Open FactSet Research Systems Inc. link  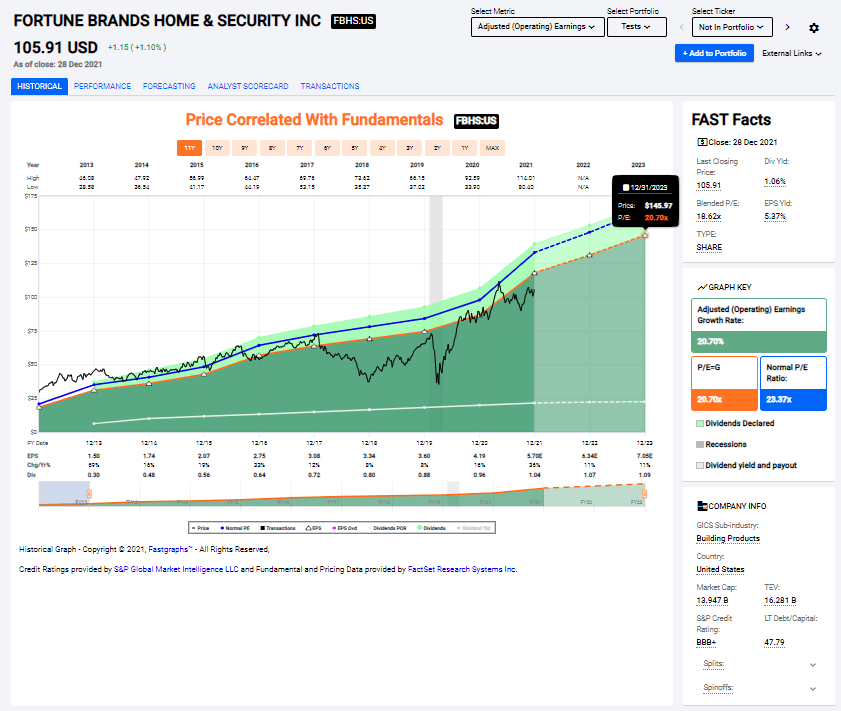click(462, 569)
